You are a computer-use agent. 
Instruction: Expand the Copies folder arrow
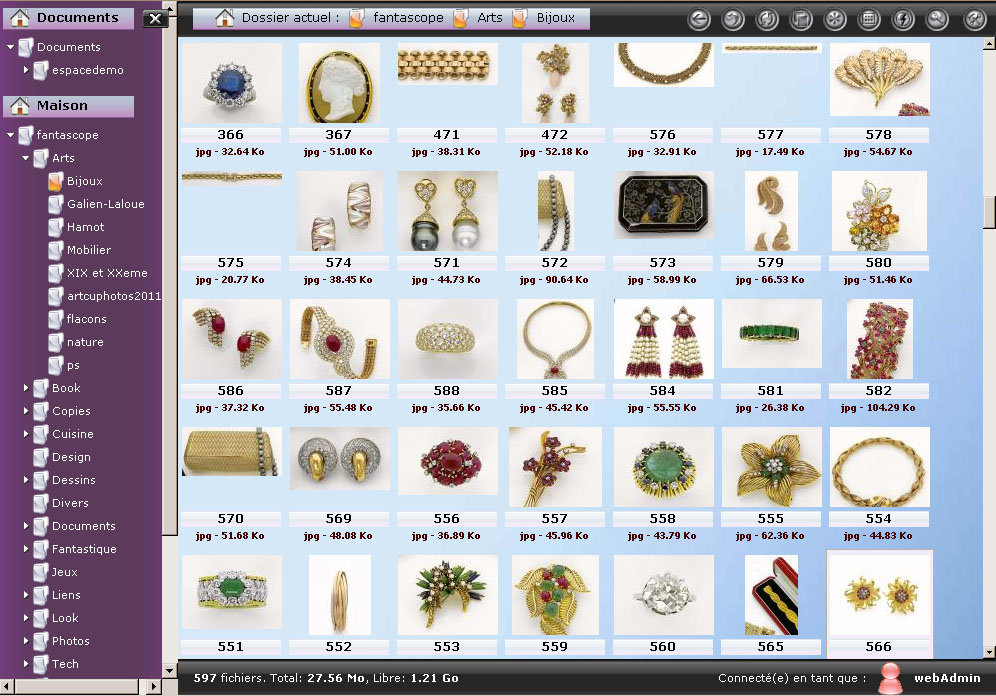coord(26,411)
